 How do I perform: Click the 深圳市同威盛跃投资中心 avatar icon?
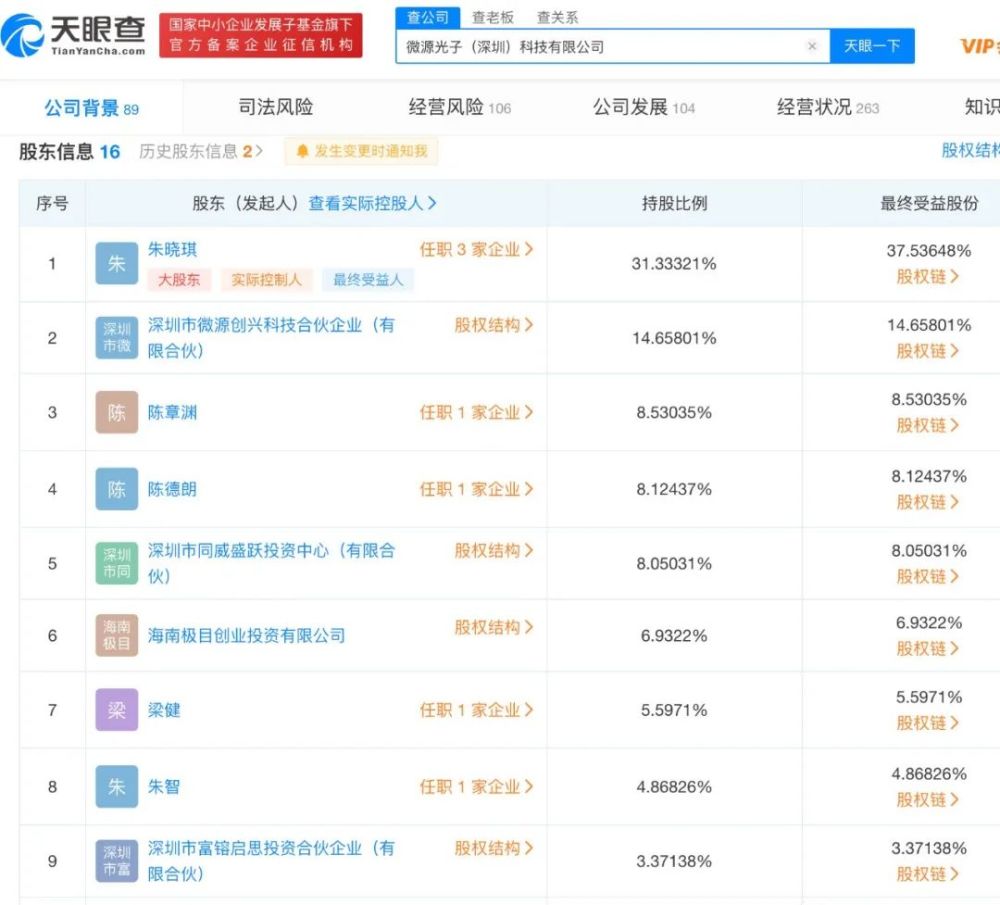[117, 564]
